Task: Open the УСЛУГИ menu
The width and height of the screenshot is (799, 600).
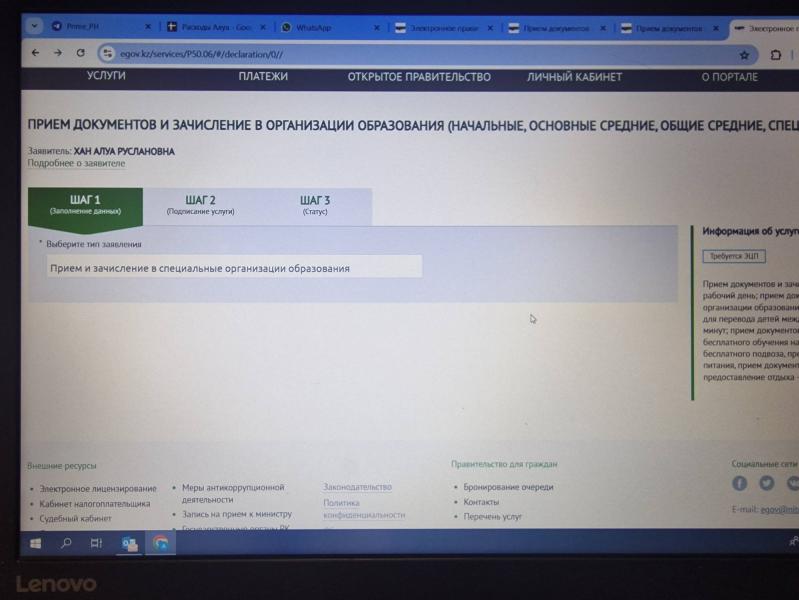Action: 106,77
